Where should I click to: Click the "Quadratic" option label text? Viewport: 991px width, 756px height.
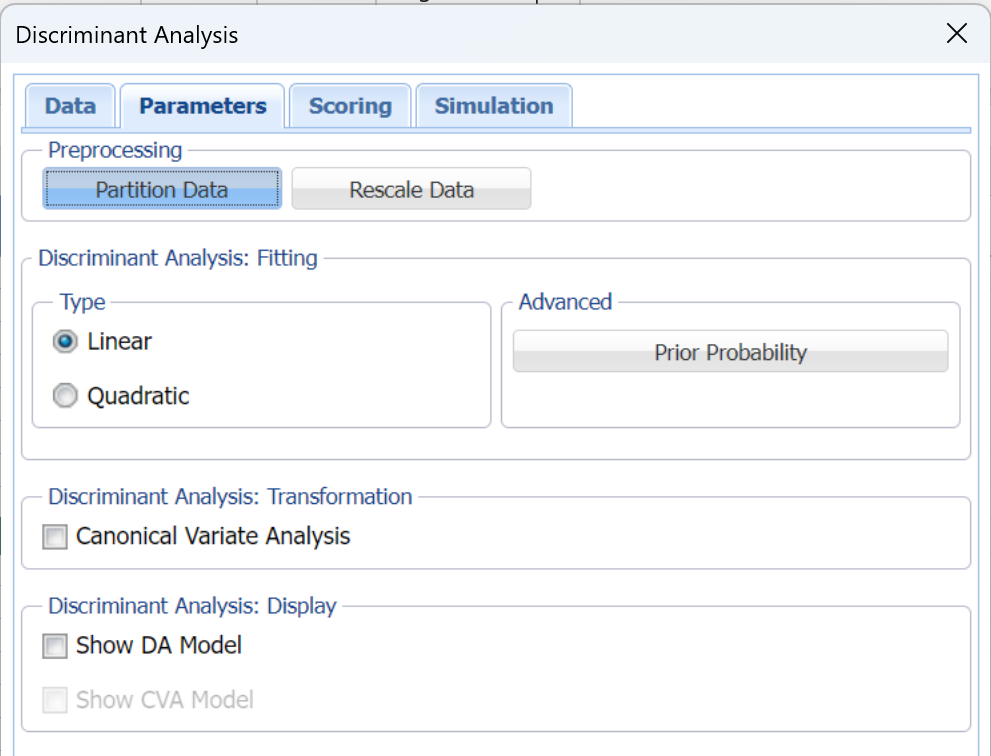(x=138, y=396)
